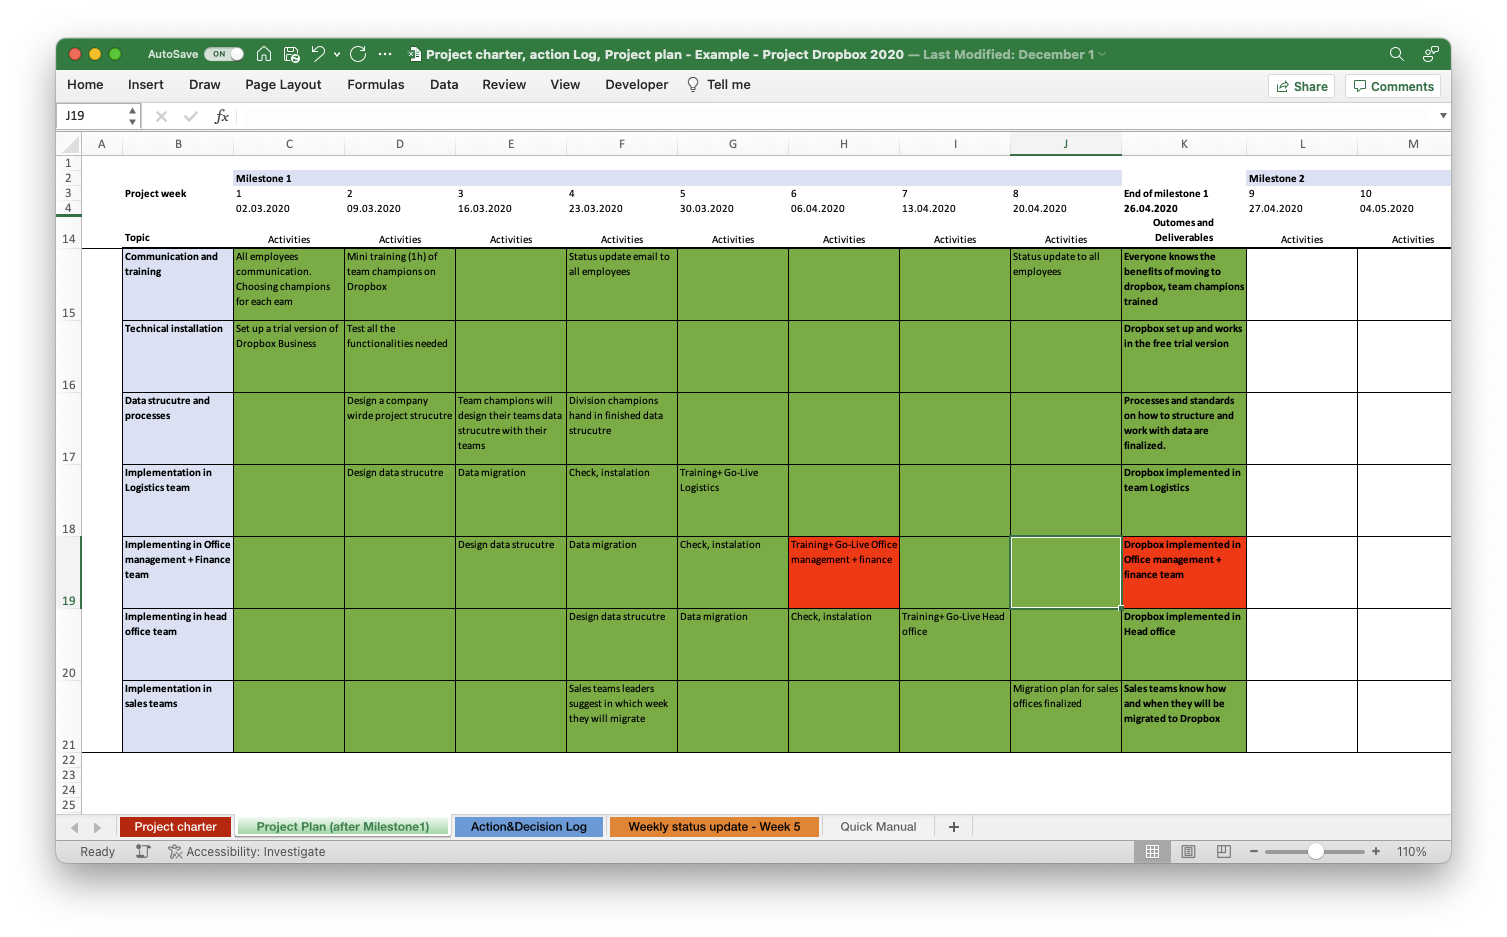Screen dimensions: 1507x937
Task: Switch to Weekly status update - Week 5 sheet
Action: (714, 827)
